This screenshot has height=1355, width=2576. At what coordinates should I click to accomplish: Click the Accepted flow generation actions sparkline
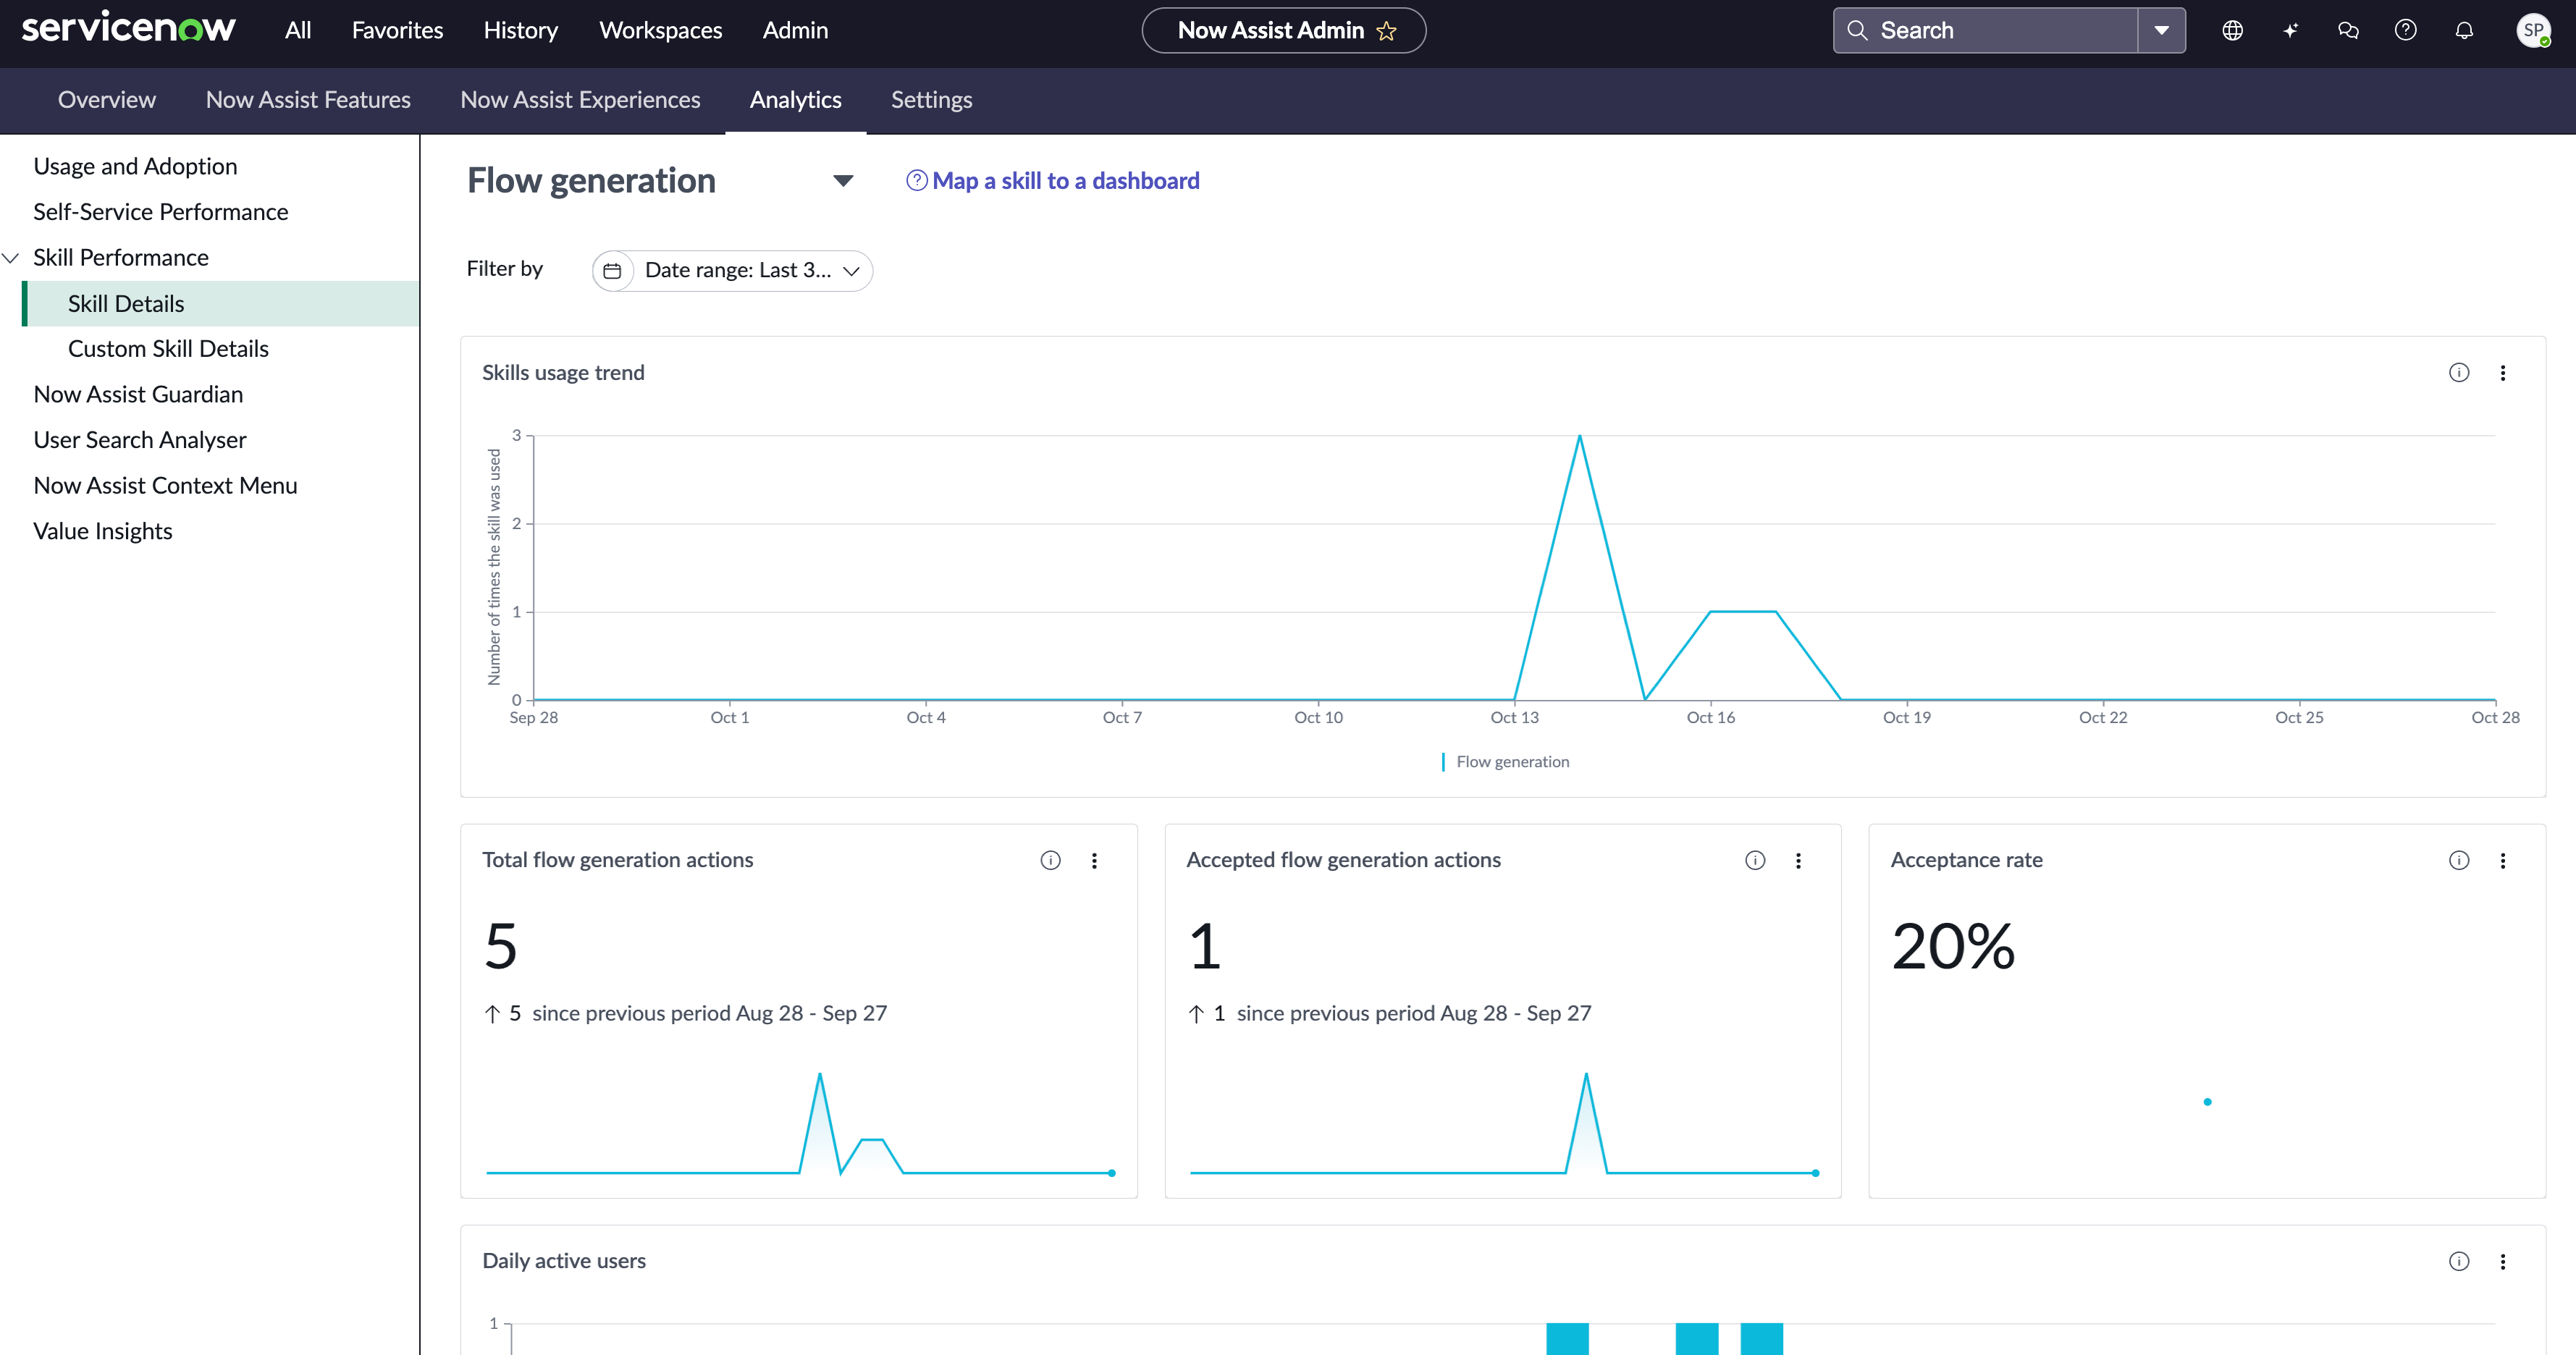pyautogui.click(x=1503, y=1123)
